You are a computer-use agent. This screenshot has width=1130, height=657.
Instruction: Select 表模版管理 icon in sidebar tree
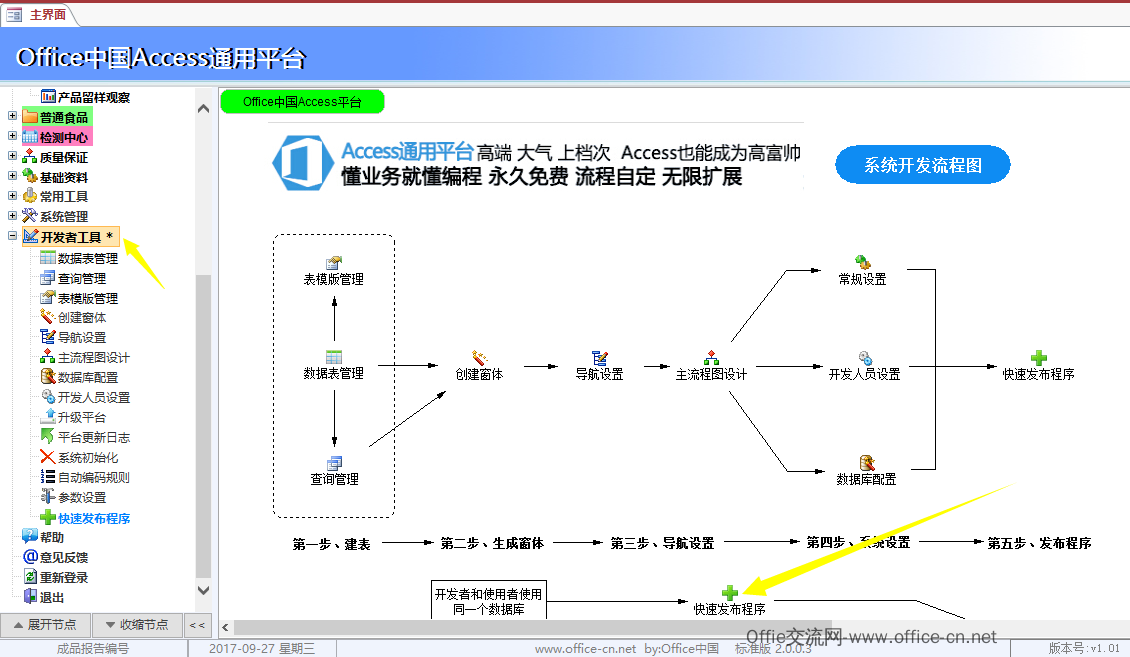click(x=48, y=297)
